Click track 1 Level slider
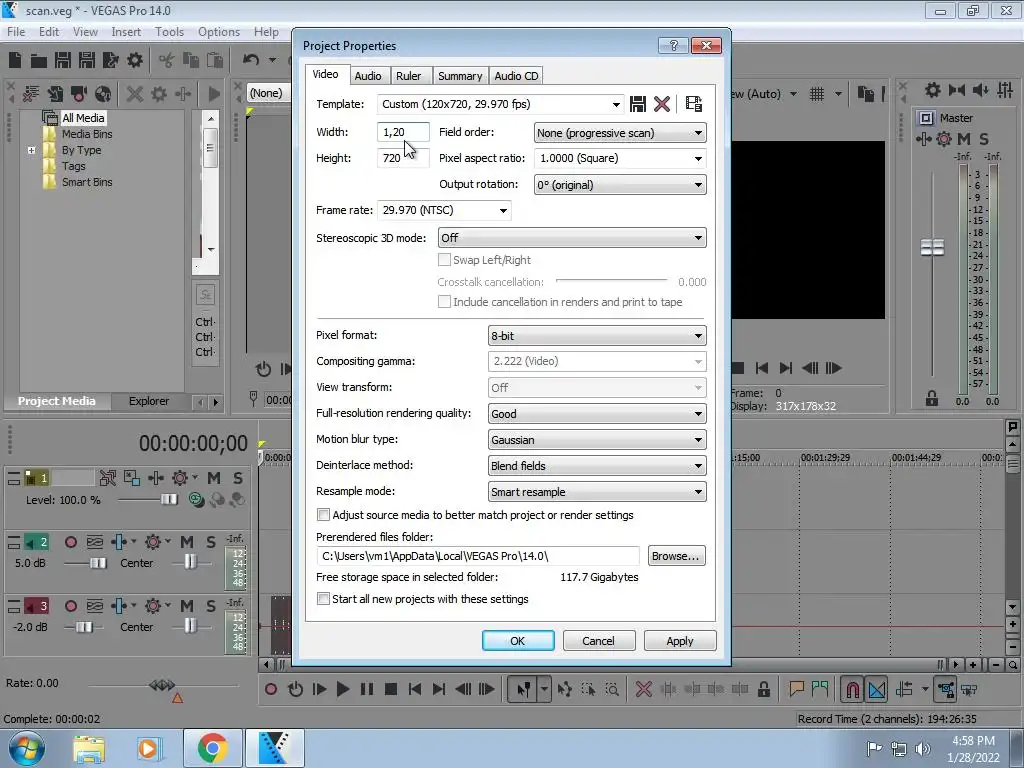The image size is (1024, 768). [168, 500]
